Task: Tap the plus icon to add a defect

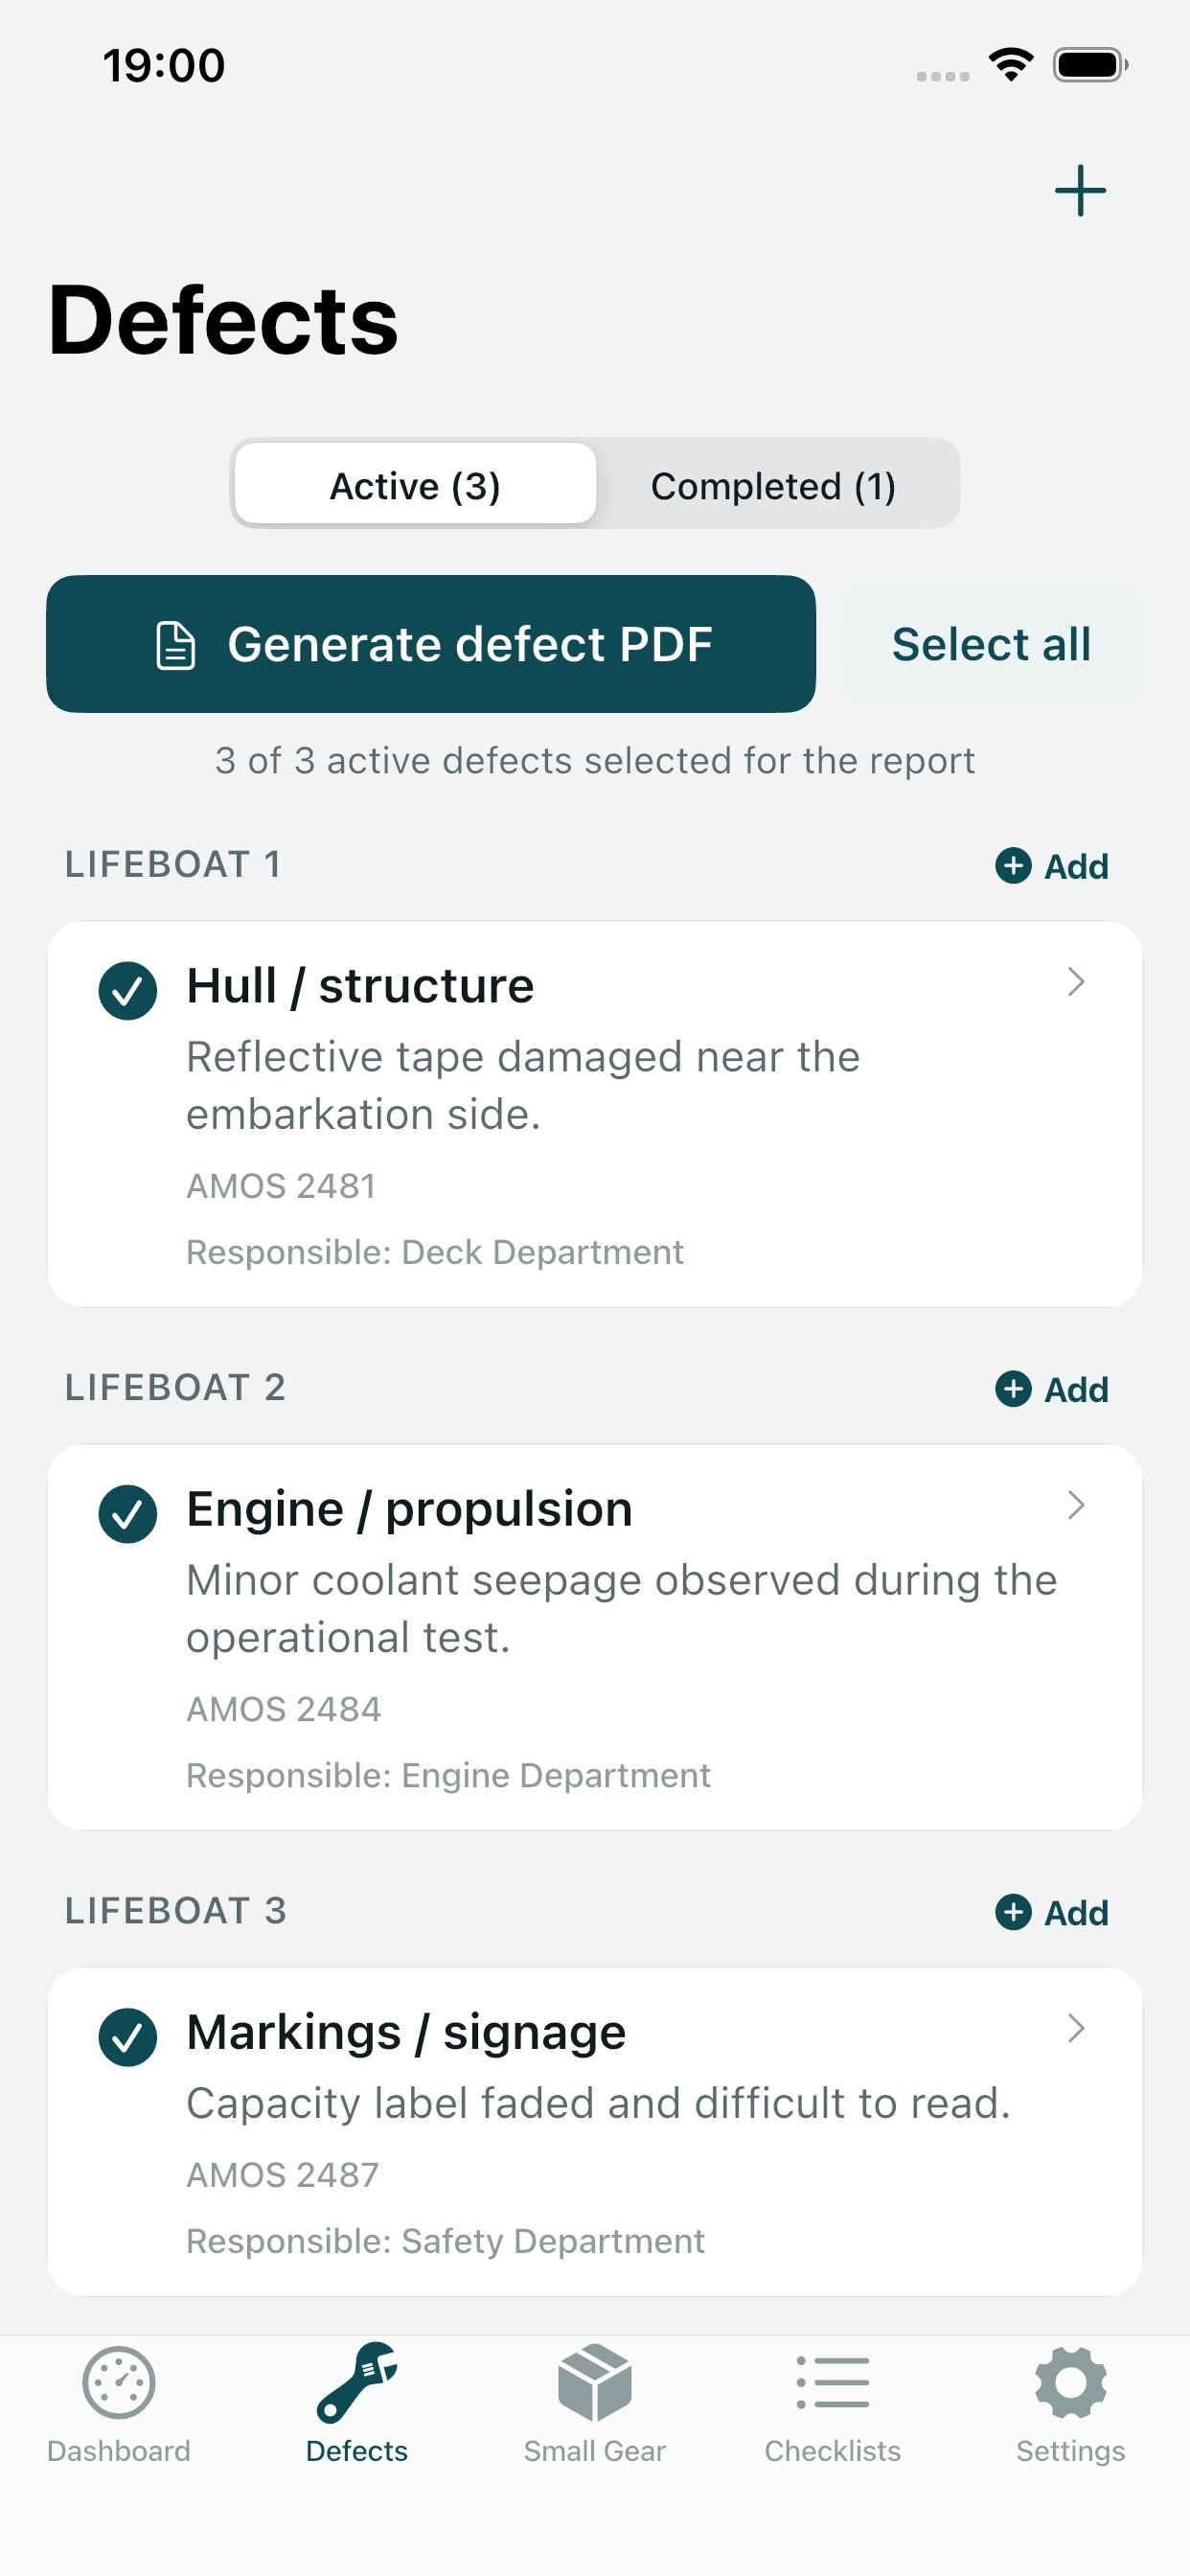Action: point(1080,190)
